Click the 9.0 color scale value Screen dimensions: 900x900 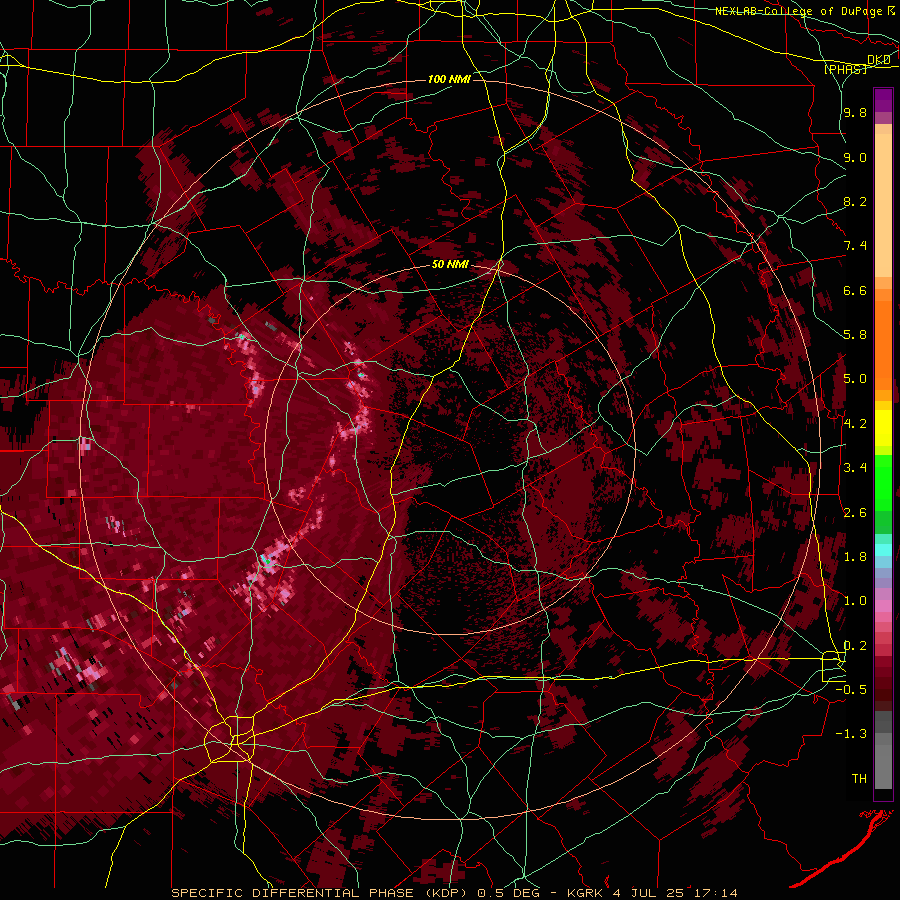click(855, 157)
